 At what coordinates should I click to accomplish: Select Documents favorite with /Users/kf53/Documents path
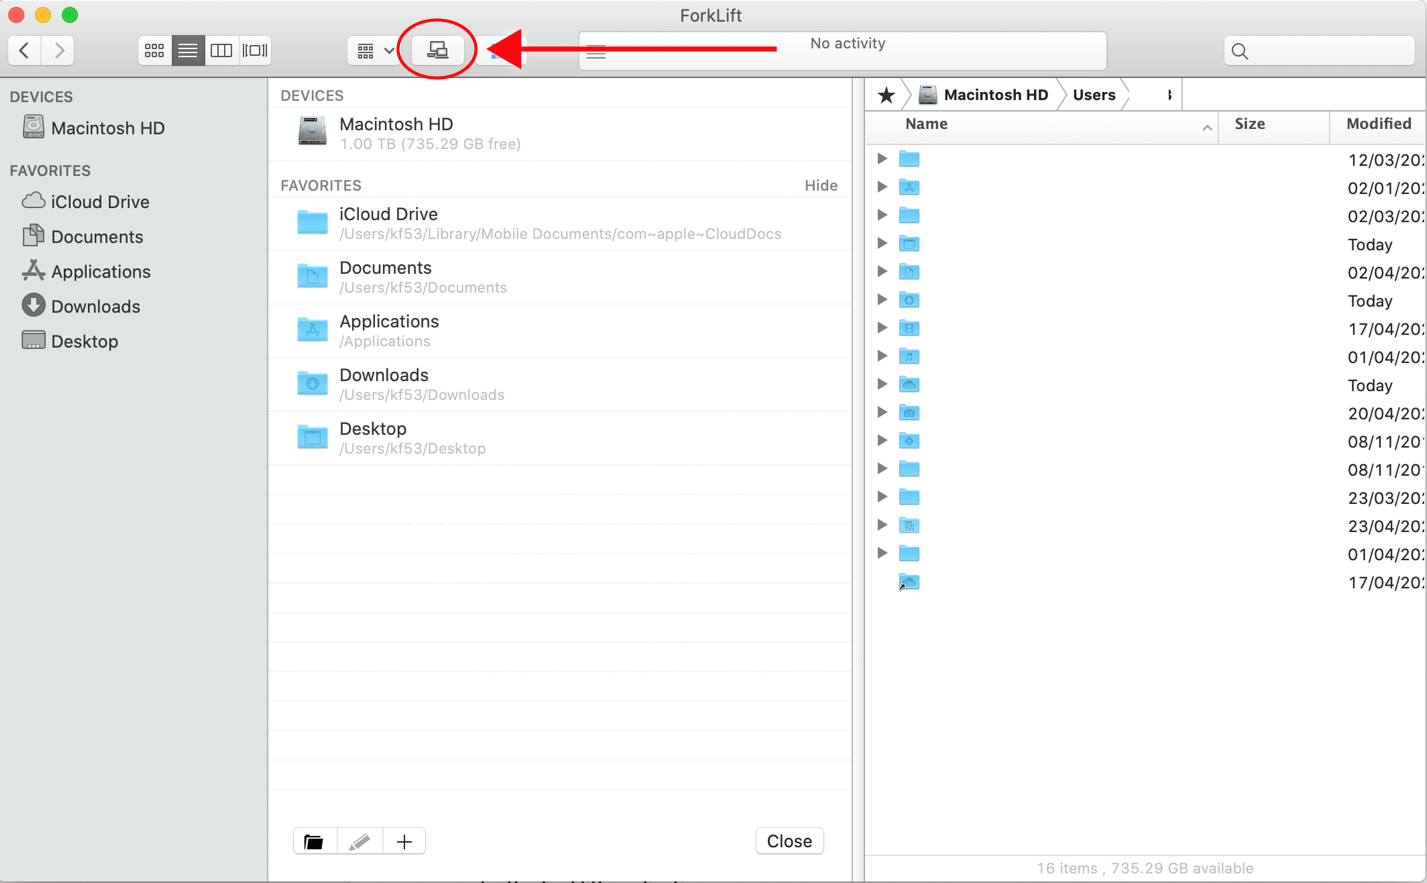click(x=560, y=277)
